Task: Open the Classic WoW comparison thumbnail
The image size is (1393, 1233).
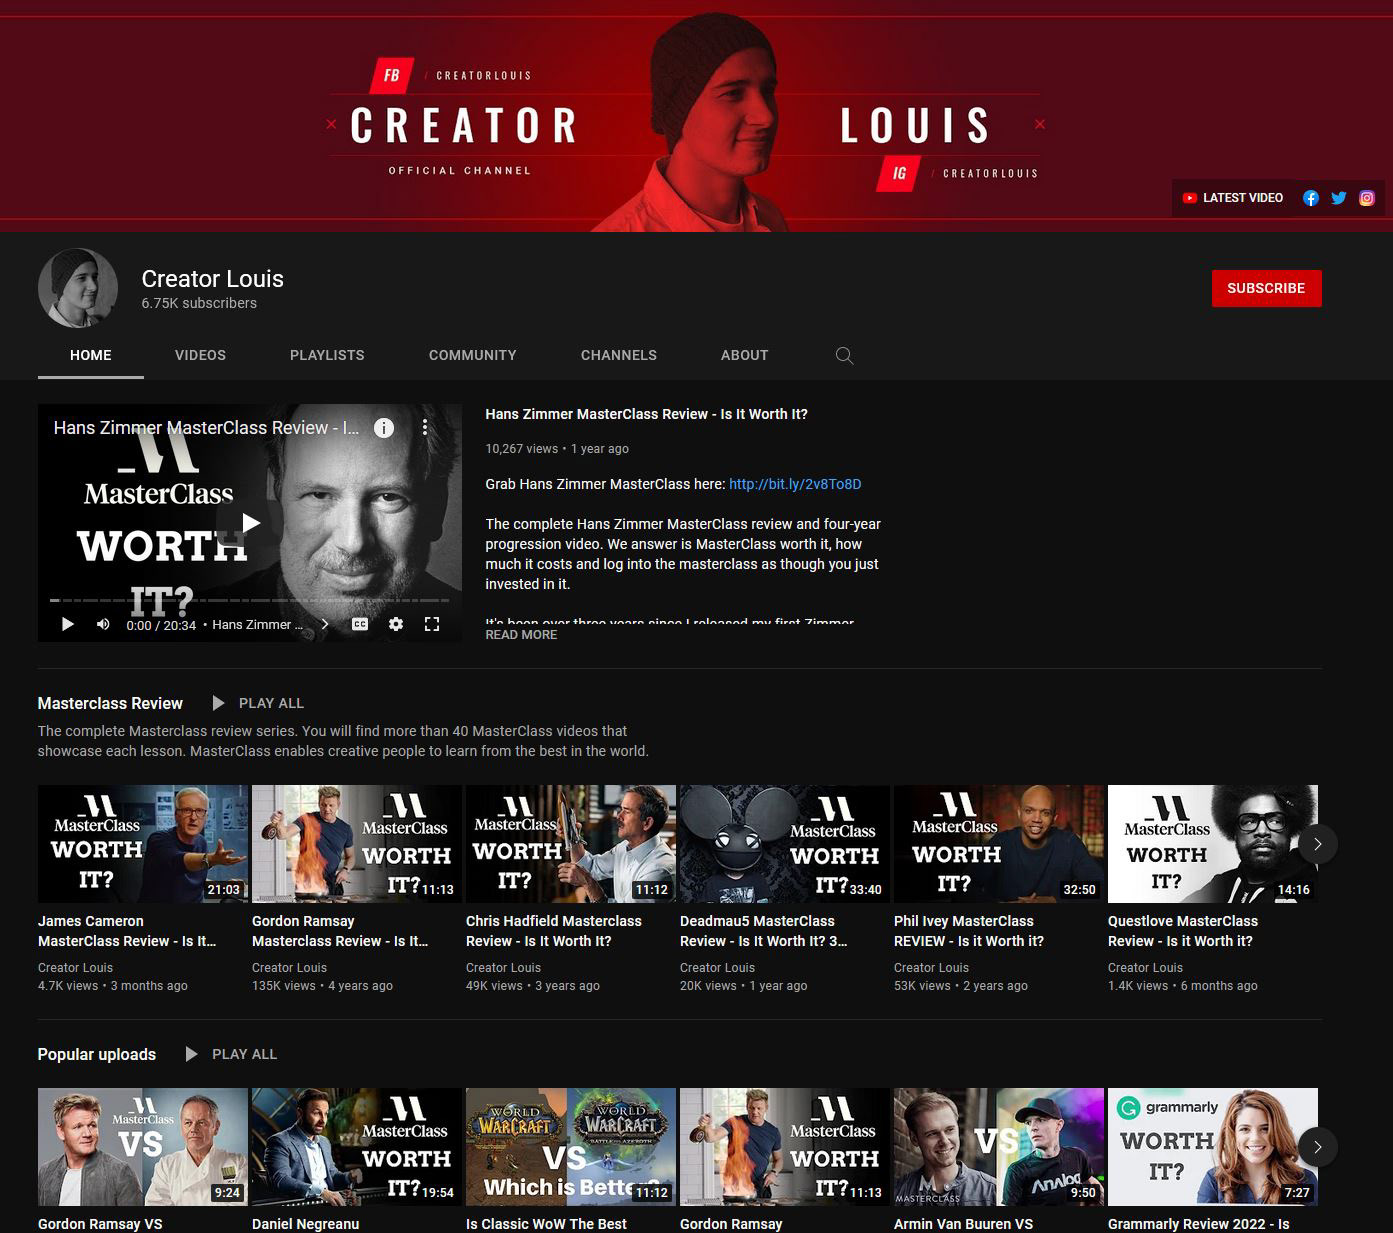Action: coord(571,1147)
